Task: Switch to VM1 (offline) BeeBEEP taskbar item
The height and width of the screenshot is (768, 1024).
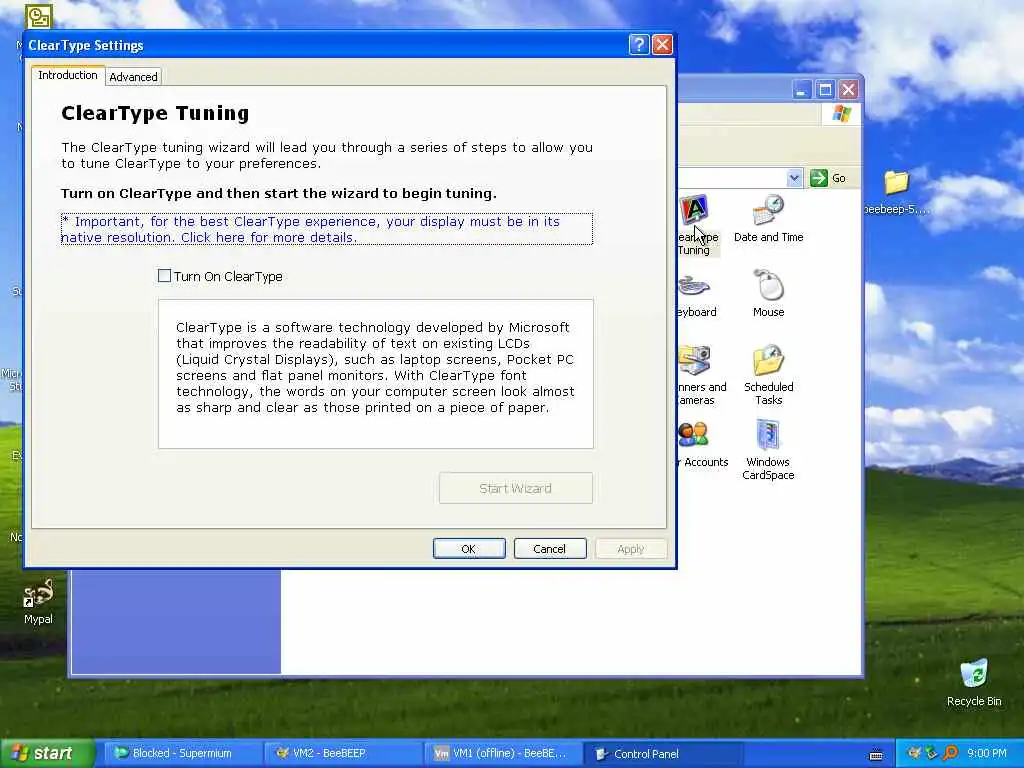Action: [502, 753]
